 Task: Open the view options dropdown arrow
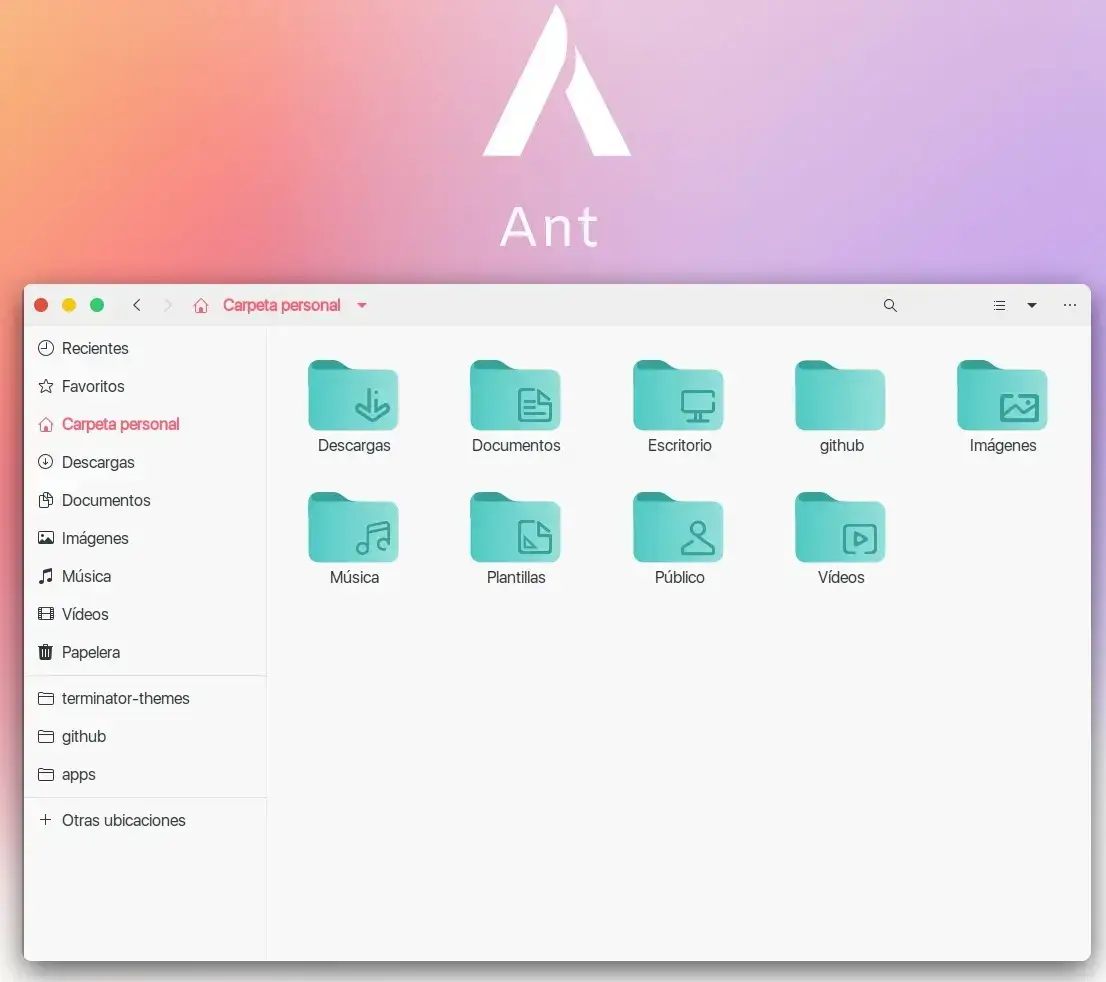[1032, 306]
